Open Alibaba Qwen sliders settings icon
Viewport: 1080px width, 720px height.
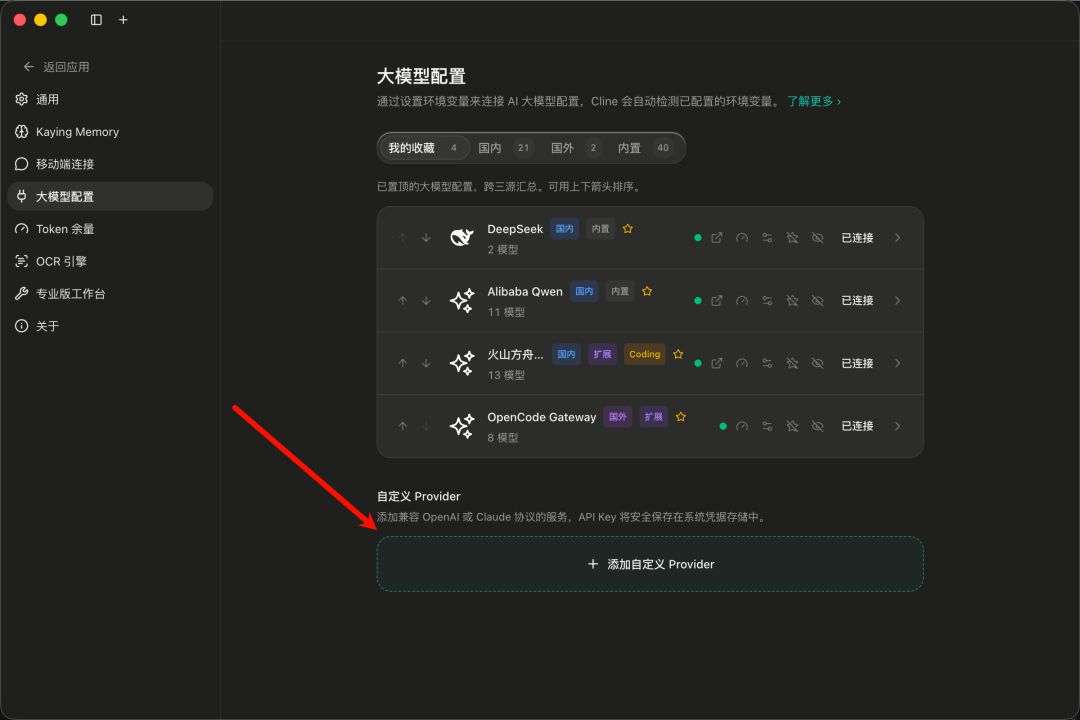coord(767,300)
